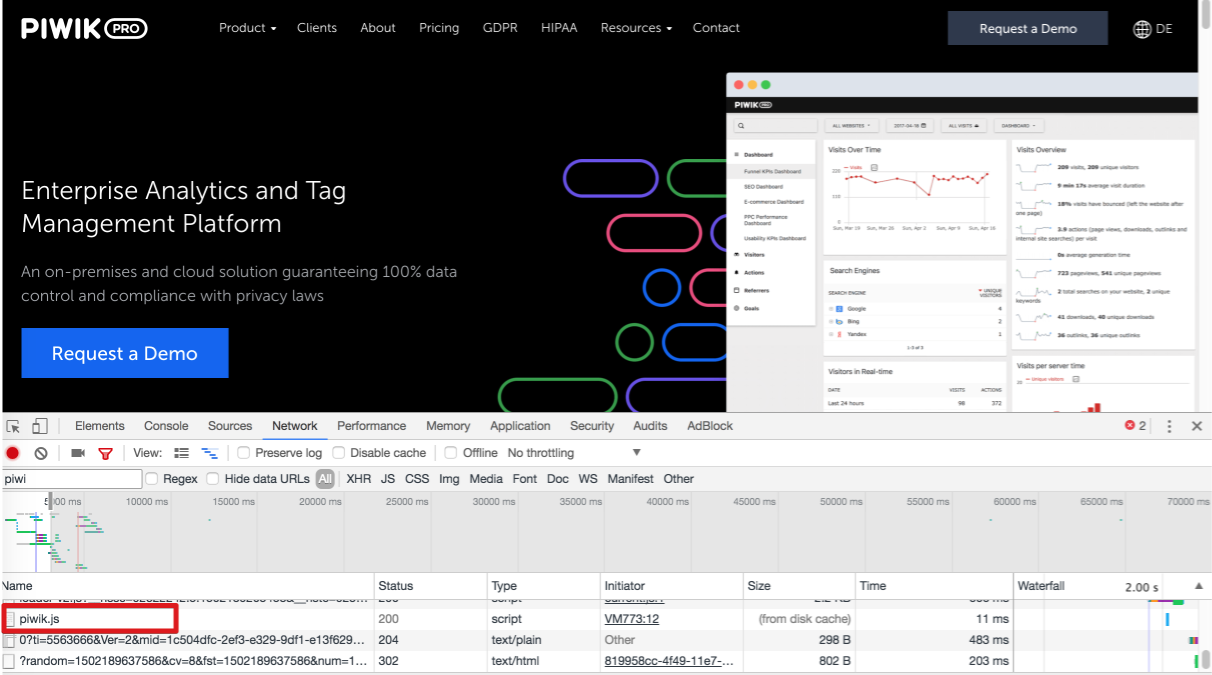Screen dimensions: 1212x675
Task: Open the Clients page link
Action: pos(316,28)
